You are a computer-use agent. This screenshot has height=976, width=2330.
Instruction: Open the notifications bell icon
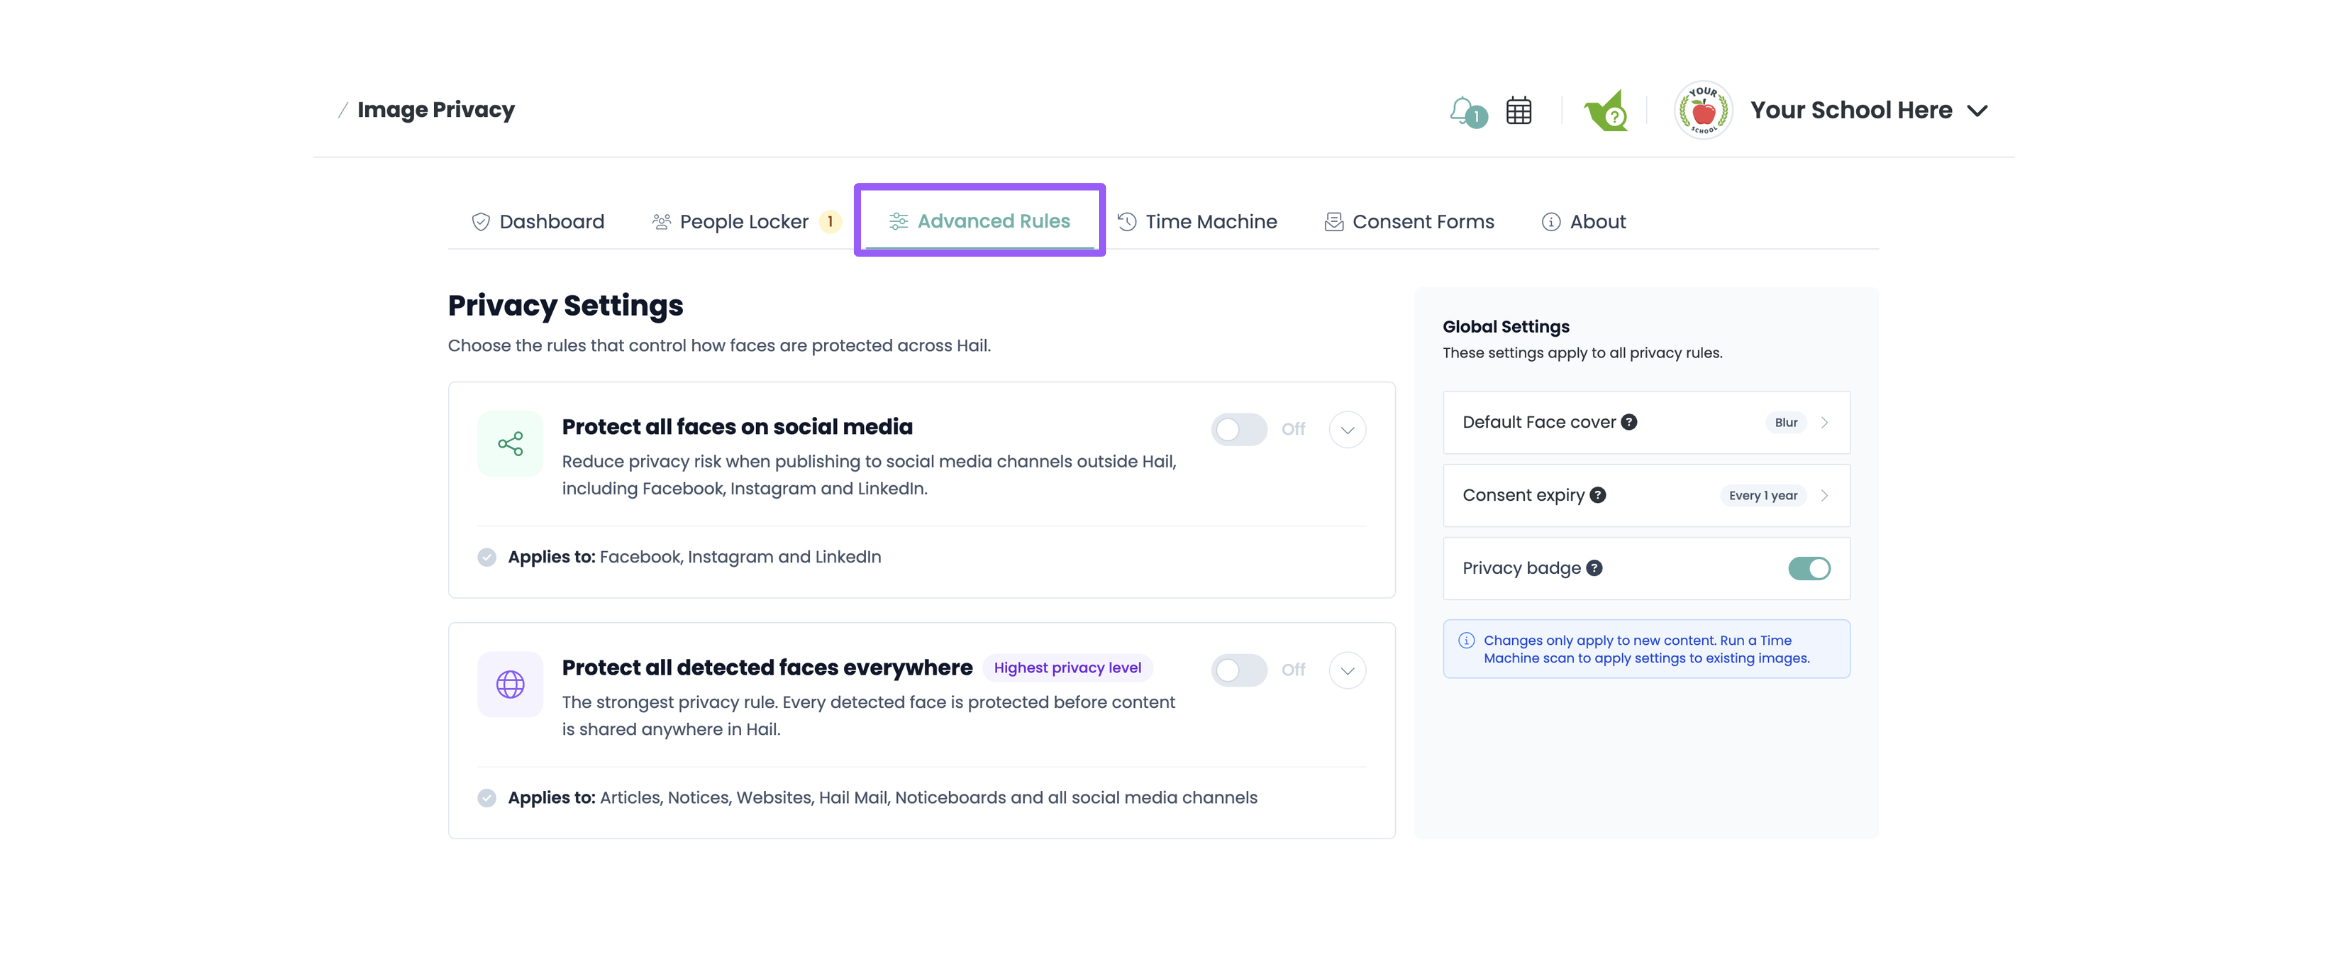(x=1467, y=111)
